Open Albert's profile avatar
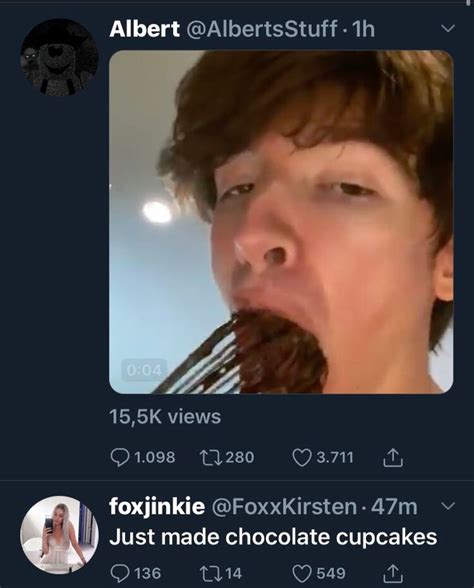The width and height of the screenshot is (474, 588). [x=59, y=57]
